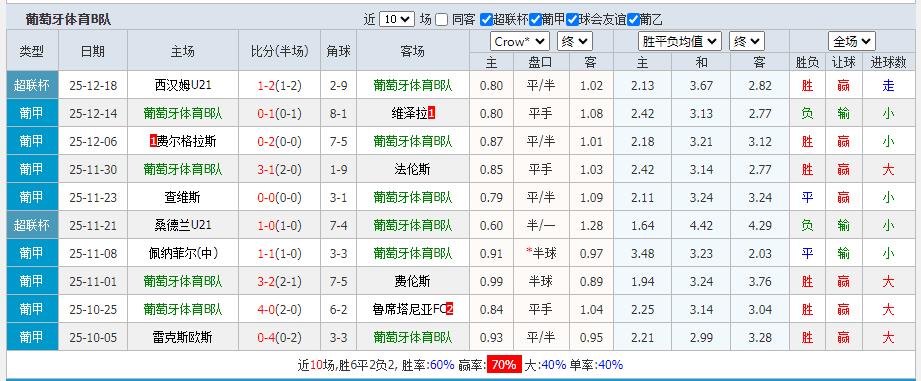Viewport: 921px width, 381px height.
Task: Open score 1-2(1-2) on 25-12-18
Action: pos(280,86)
